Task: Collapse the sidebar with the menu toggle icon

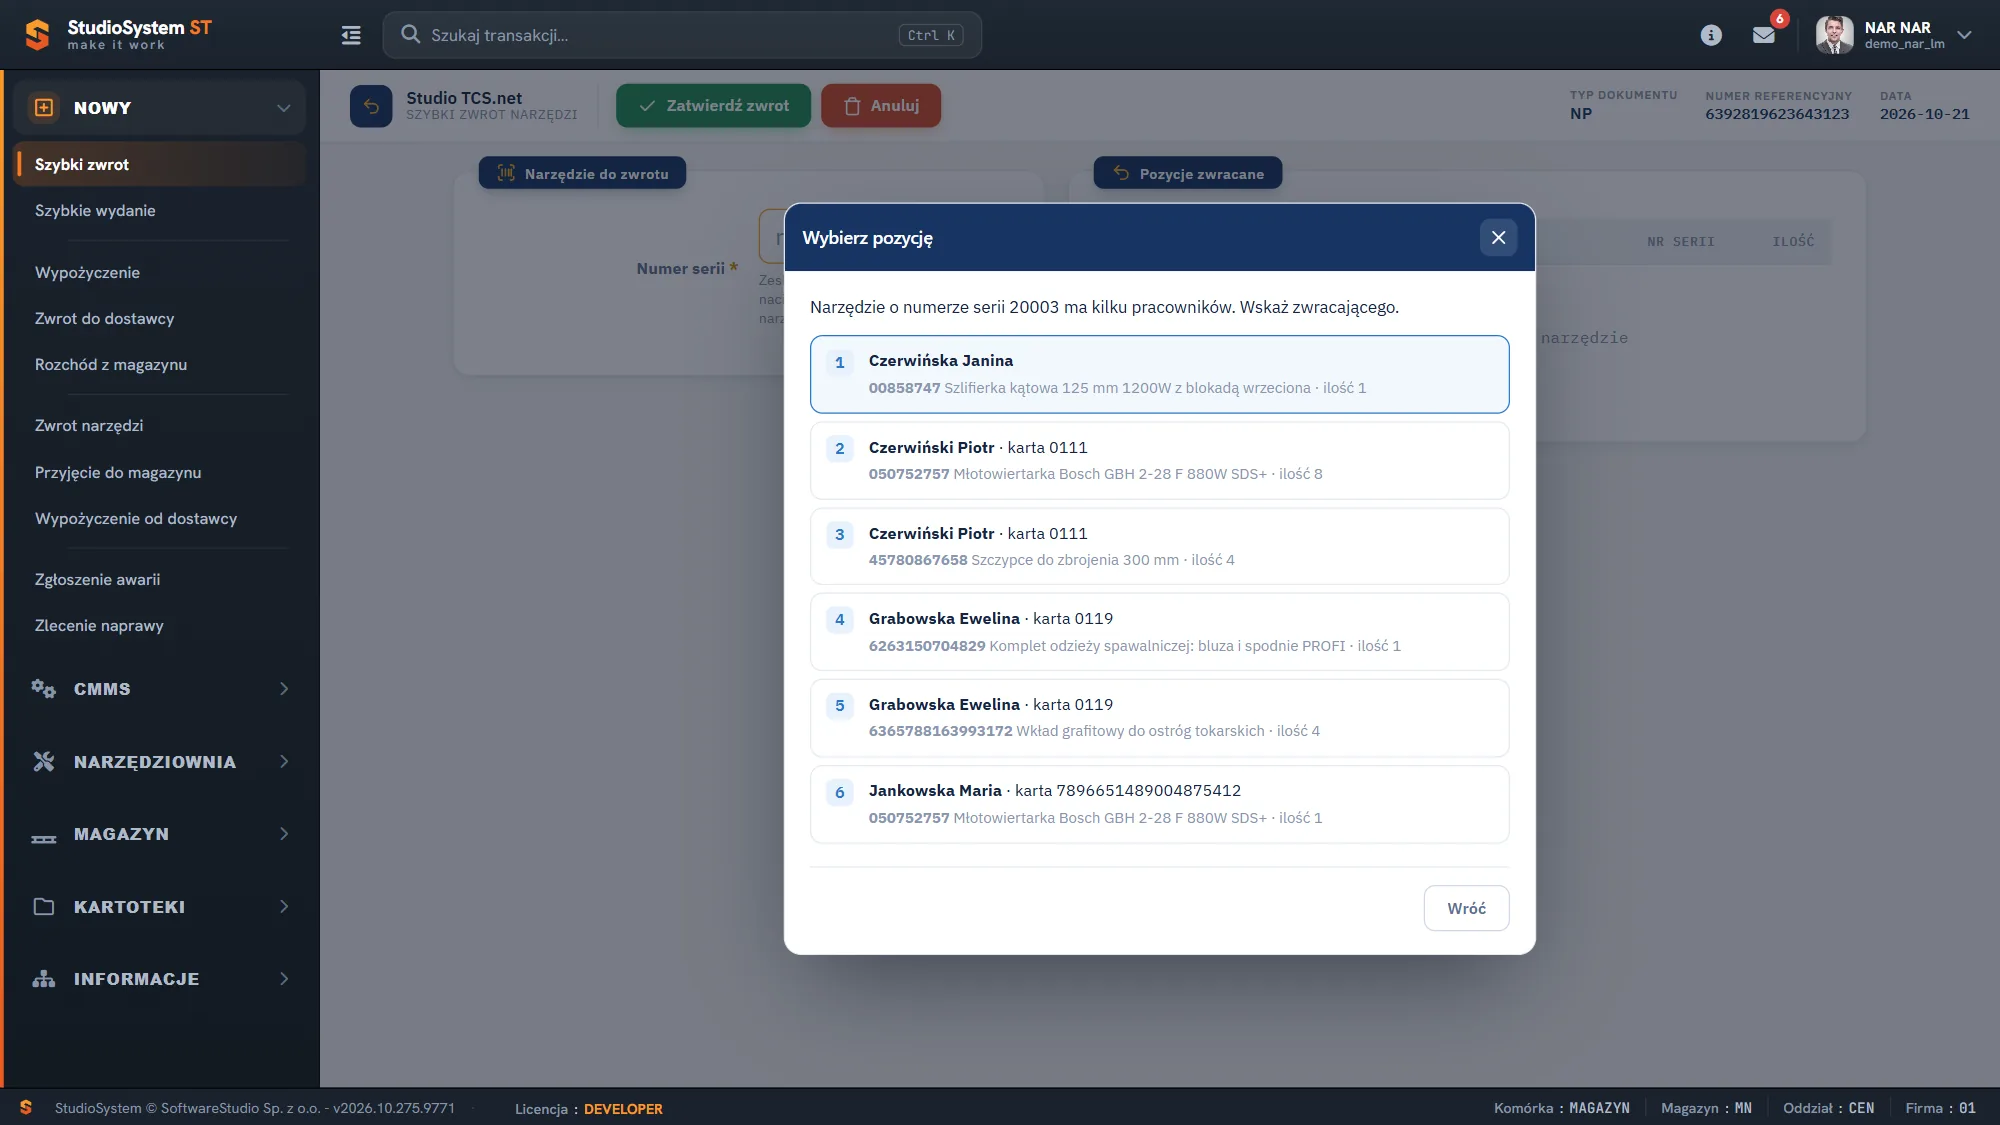Action: point(351,35)
